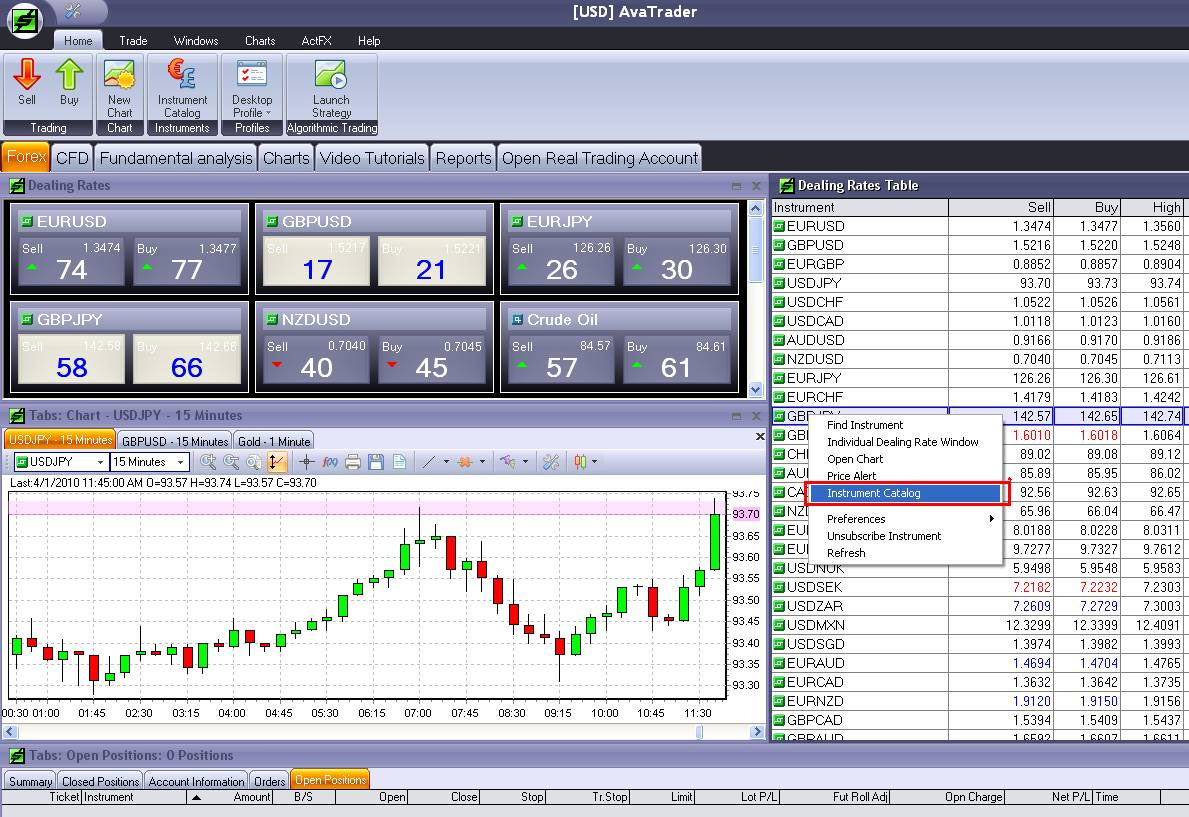The height and width of the screenshot is (817, 1189).
Task: Open the Trade ribbon tab
Action: click(133, 40)
